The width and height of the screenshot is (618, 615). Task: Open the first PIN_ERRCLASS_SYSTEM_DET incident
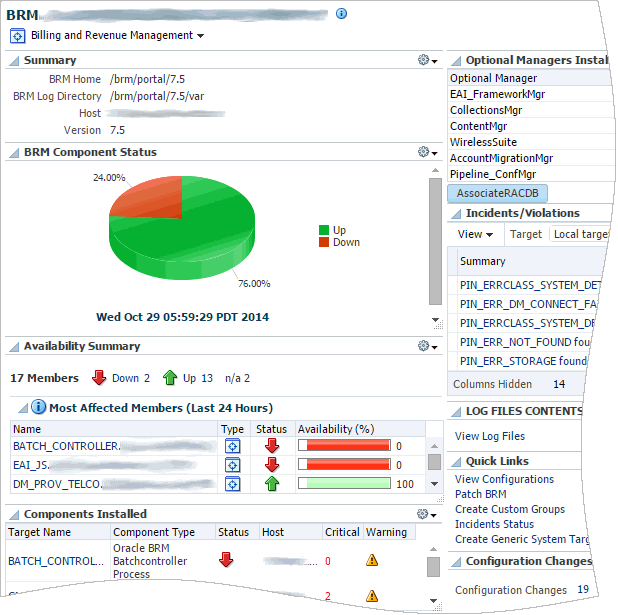530,285
